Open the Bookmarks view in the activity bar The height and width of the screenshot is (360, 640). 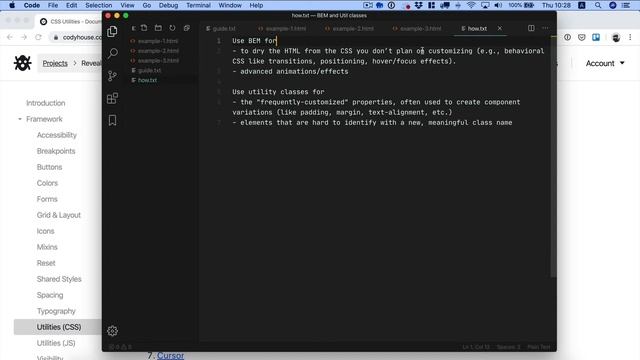112,120
